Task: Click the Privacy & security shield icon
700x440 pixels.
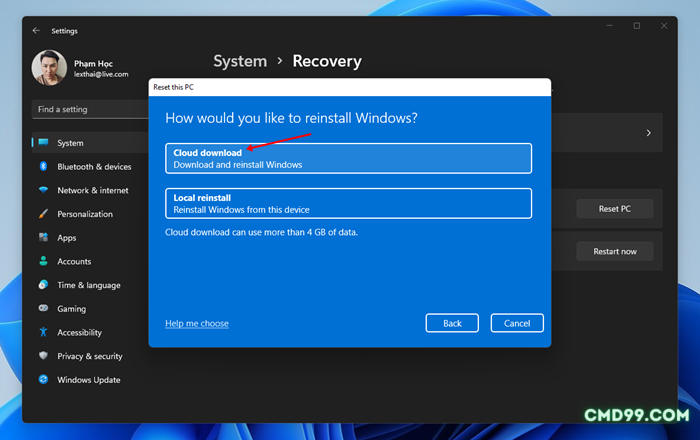Action: [43, 356]
